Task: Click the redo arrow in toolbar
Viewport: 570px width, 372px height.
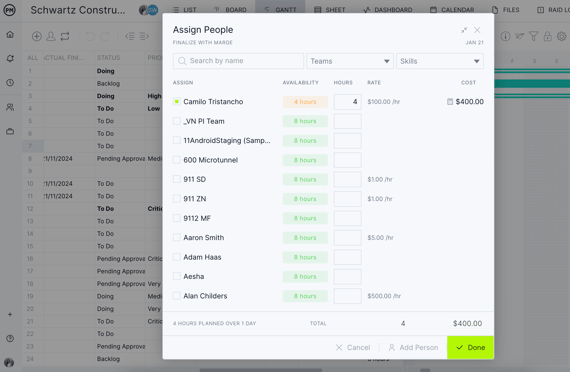Action: tap(105, 36)
